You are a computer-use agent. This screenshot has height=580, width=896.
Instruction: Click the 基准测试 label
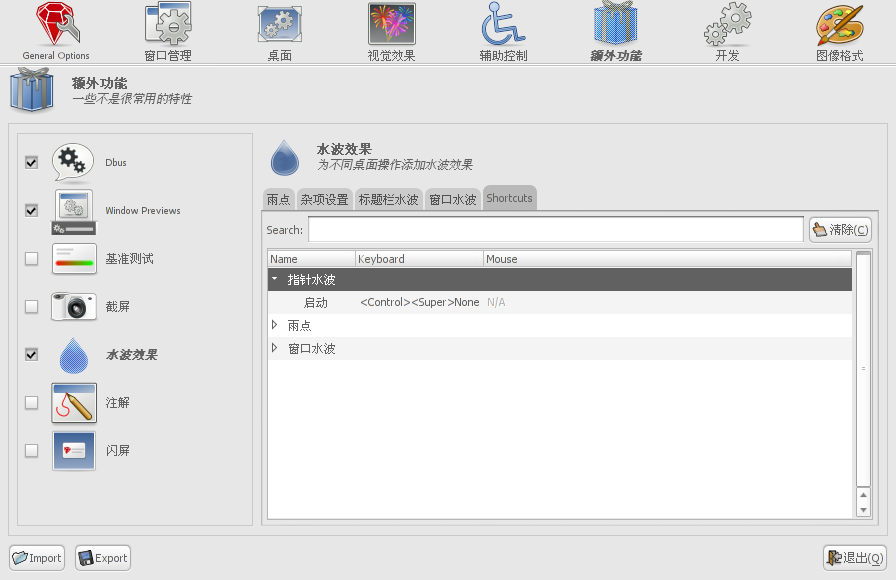(129, 258)
